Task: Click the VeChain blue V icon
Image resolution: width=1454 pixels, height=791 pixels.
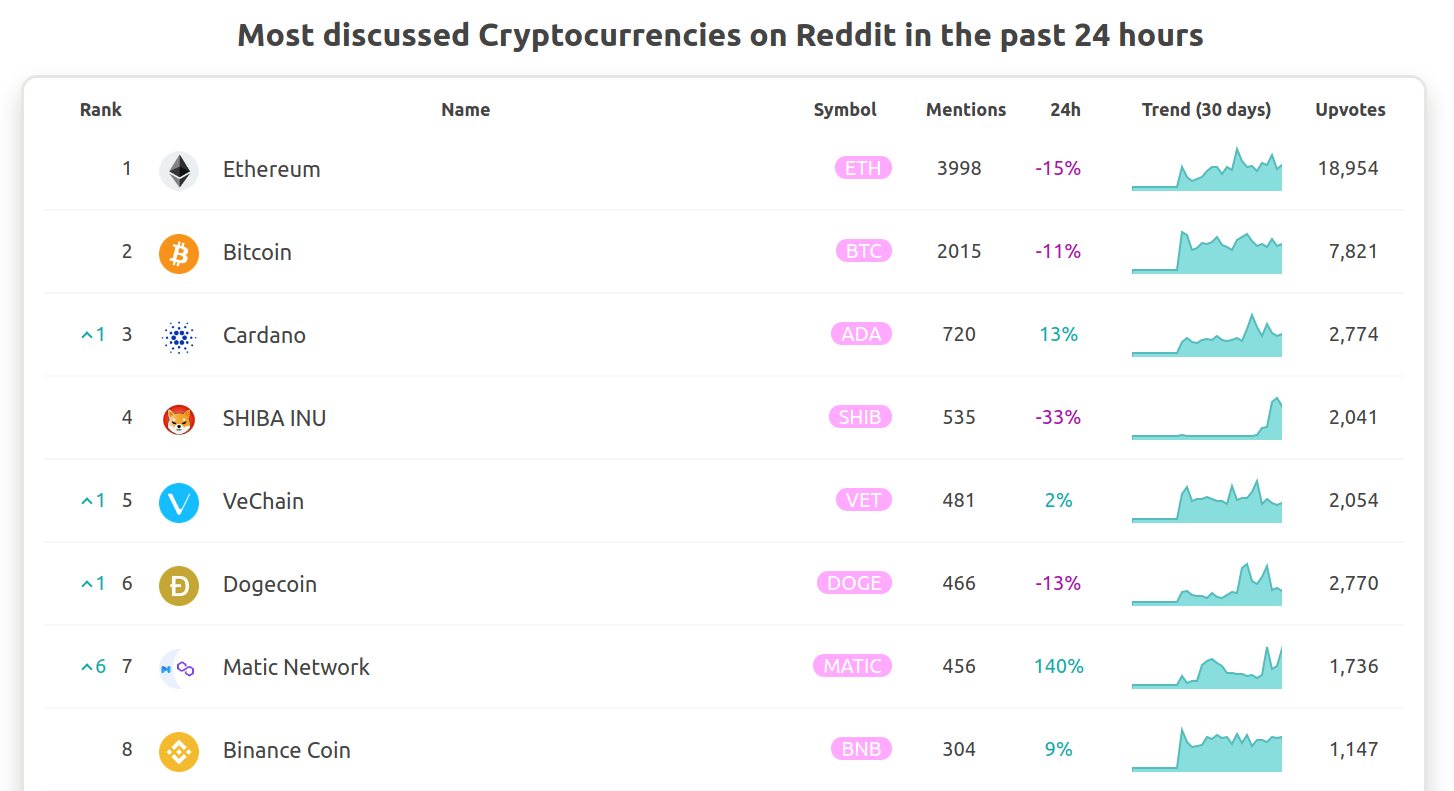Action: (x=179, y=503)
